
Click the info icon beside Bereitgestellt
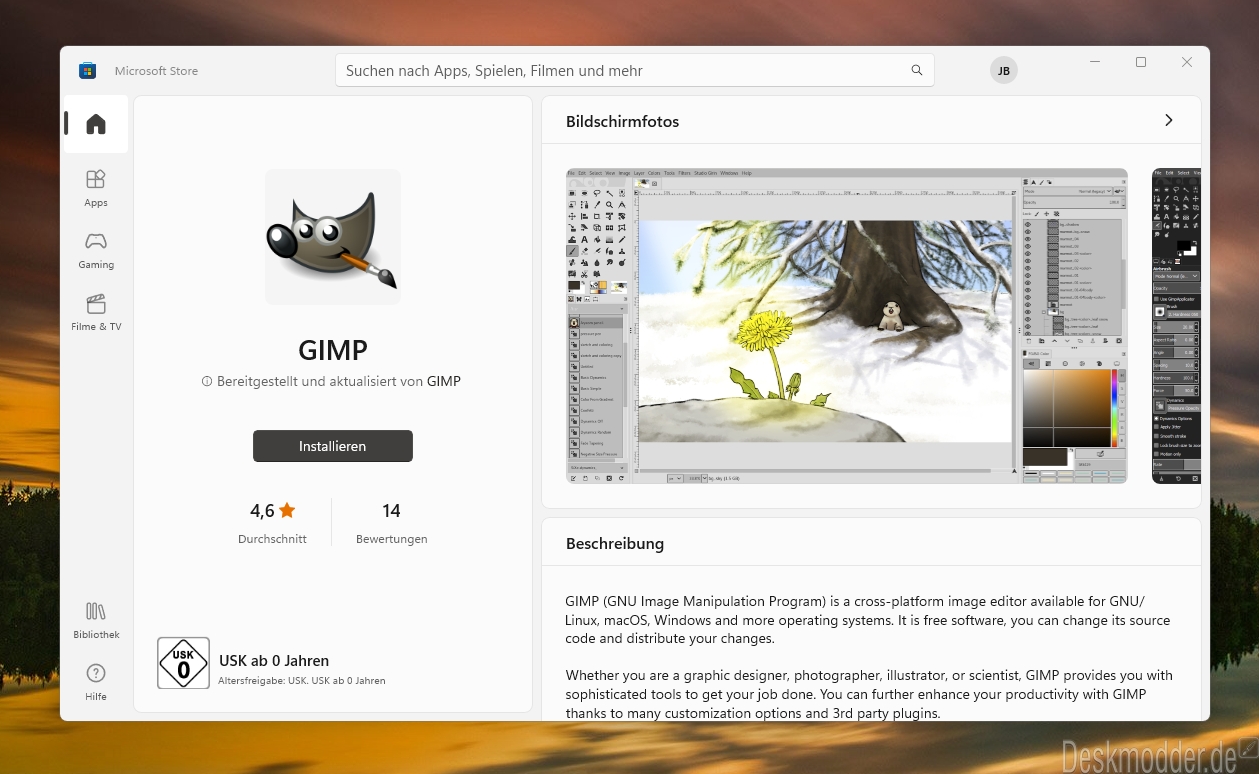(x=207, y=381)
